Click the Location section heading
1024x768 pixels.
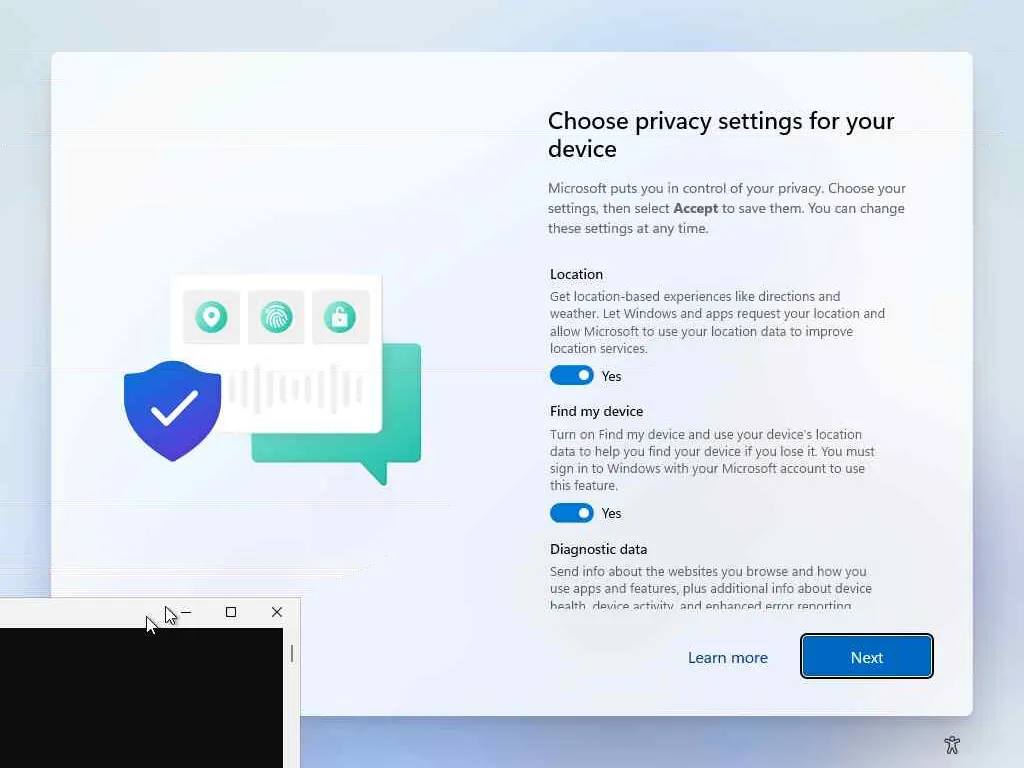point(576,274)
